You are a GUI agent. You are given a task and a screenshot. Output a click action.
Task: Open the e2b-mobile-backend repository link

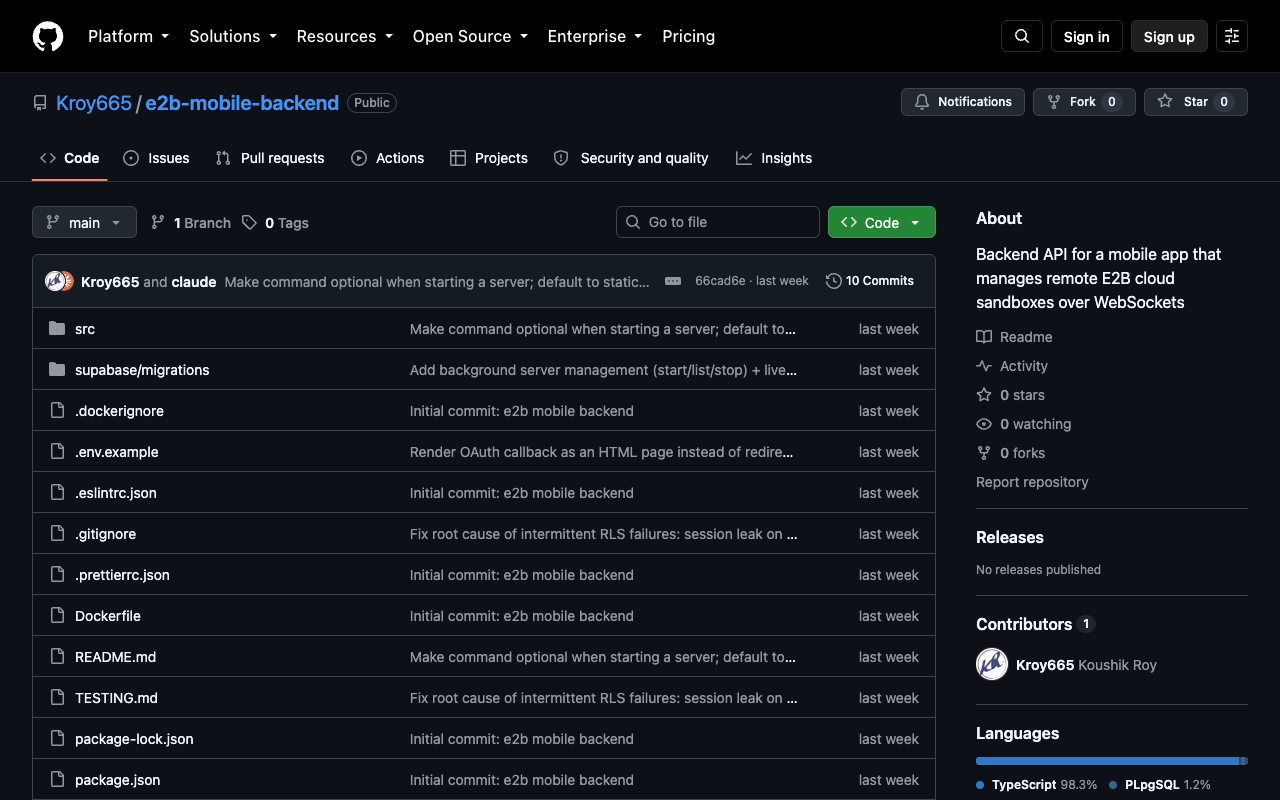point(242,103)
